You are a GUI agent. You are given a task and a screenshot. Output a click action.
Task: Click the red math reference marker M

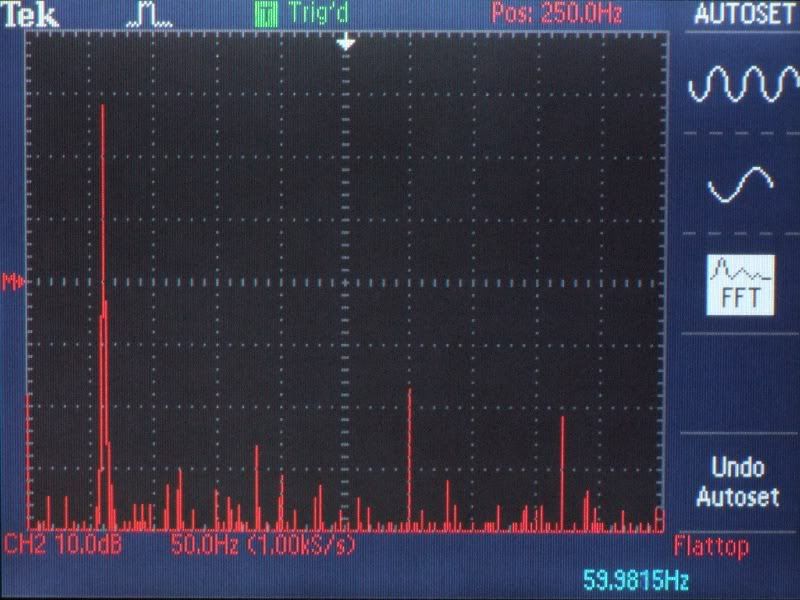(x=13, y=281)
